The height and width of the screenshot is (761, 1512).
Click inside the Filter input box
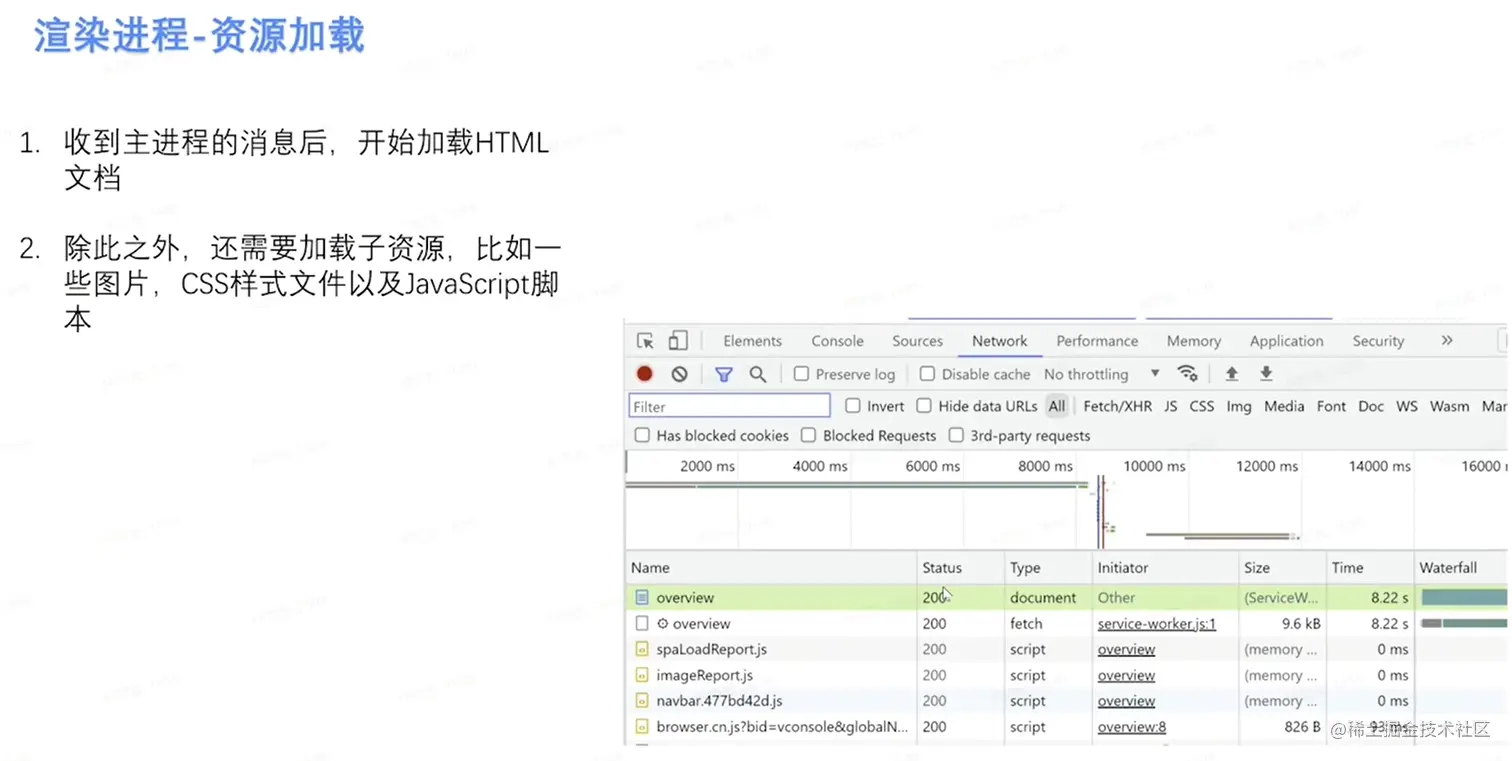[728, 405]
